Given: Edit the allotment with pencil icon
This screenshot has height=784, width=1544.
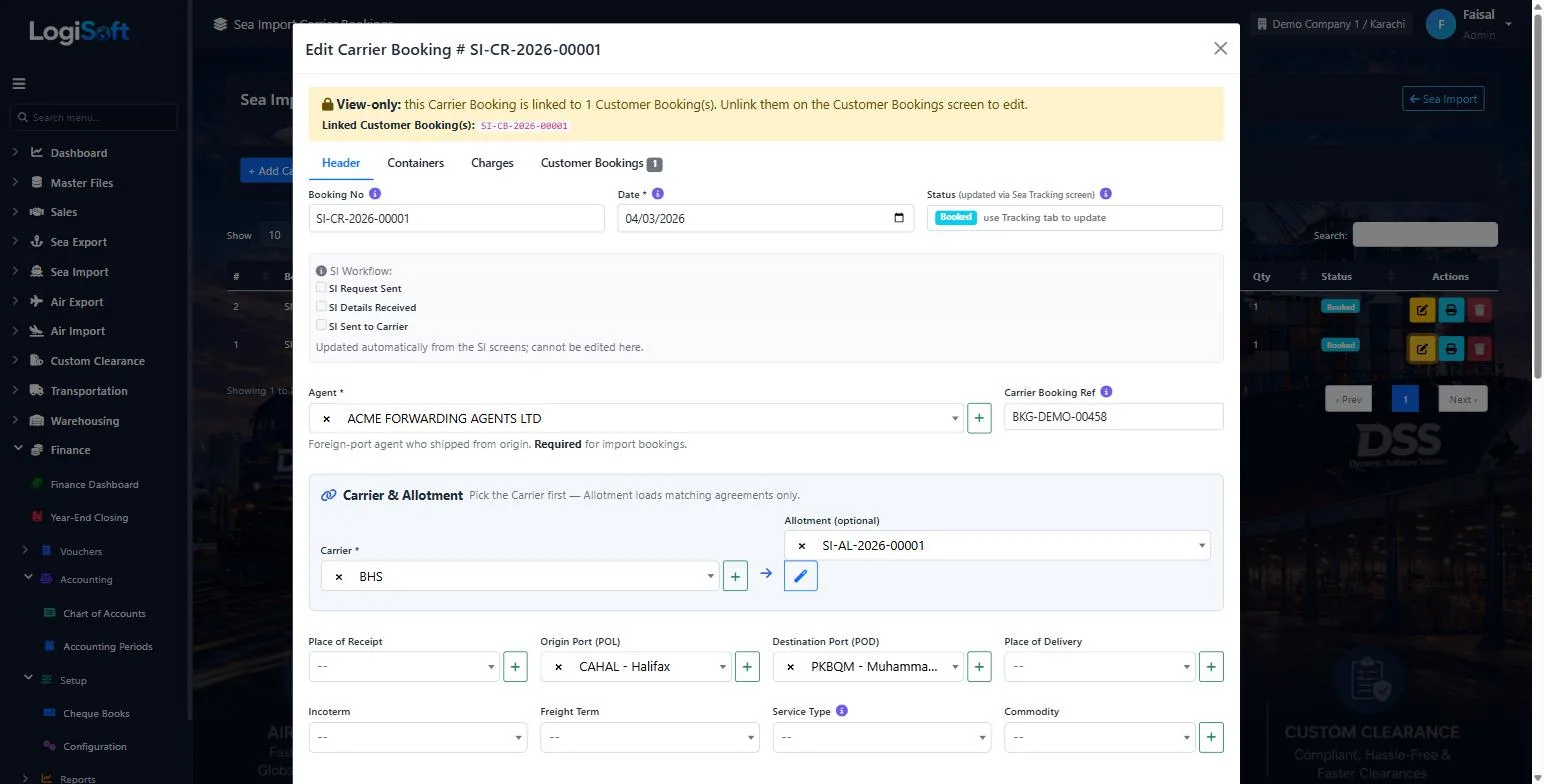Looking at the screenshot, I should click(801, 576).
